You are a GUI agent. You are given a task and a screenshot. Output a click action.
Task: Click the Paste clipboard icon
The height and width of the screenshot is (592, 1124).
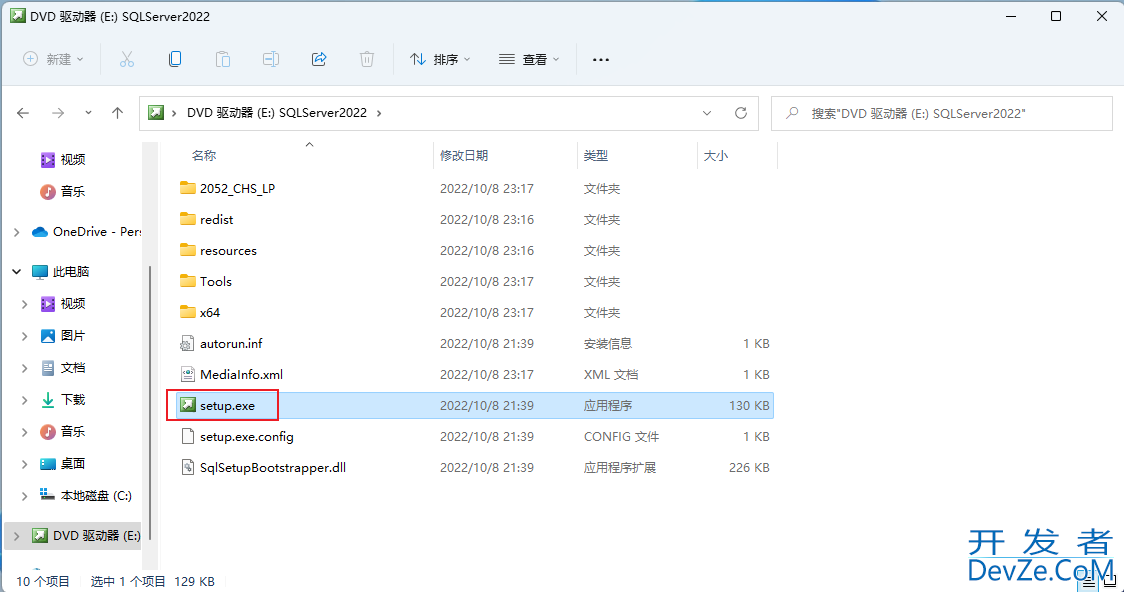point(223,59)
